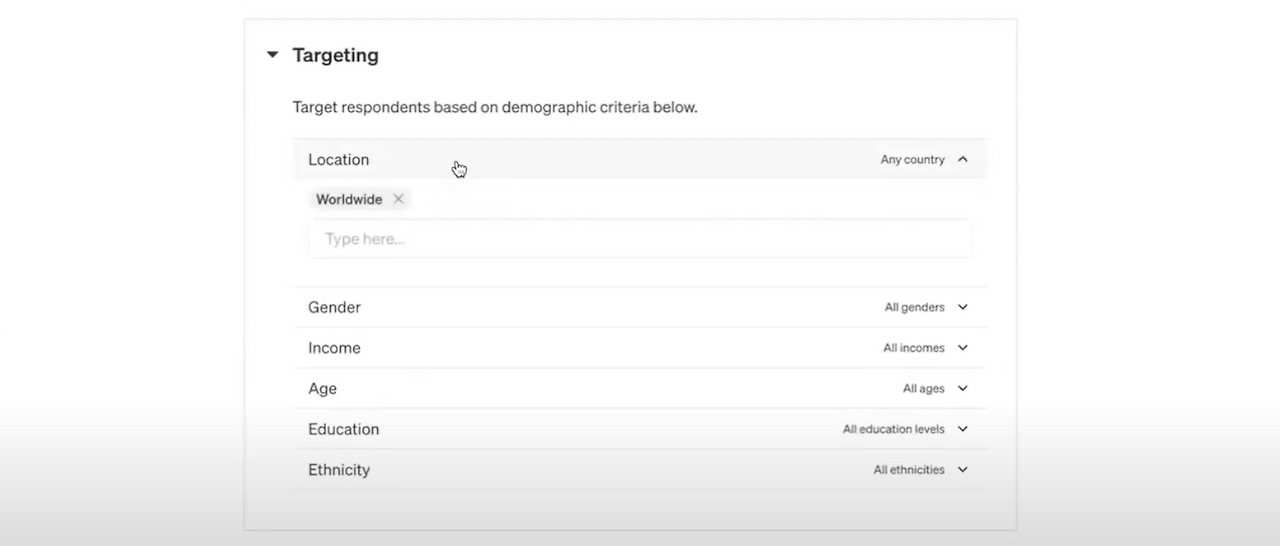The height and width of the screenshot is (546, 1280).
Task: Click the Targeting section heading
Action: click(335, 55)
